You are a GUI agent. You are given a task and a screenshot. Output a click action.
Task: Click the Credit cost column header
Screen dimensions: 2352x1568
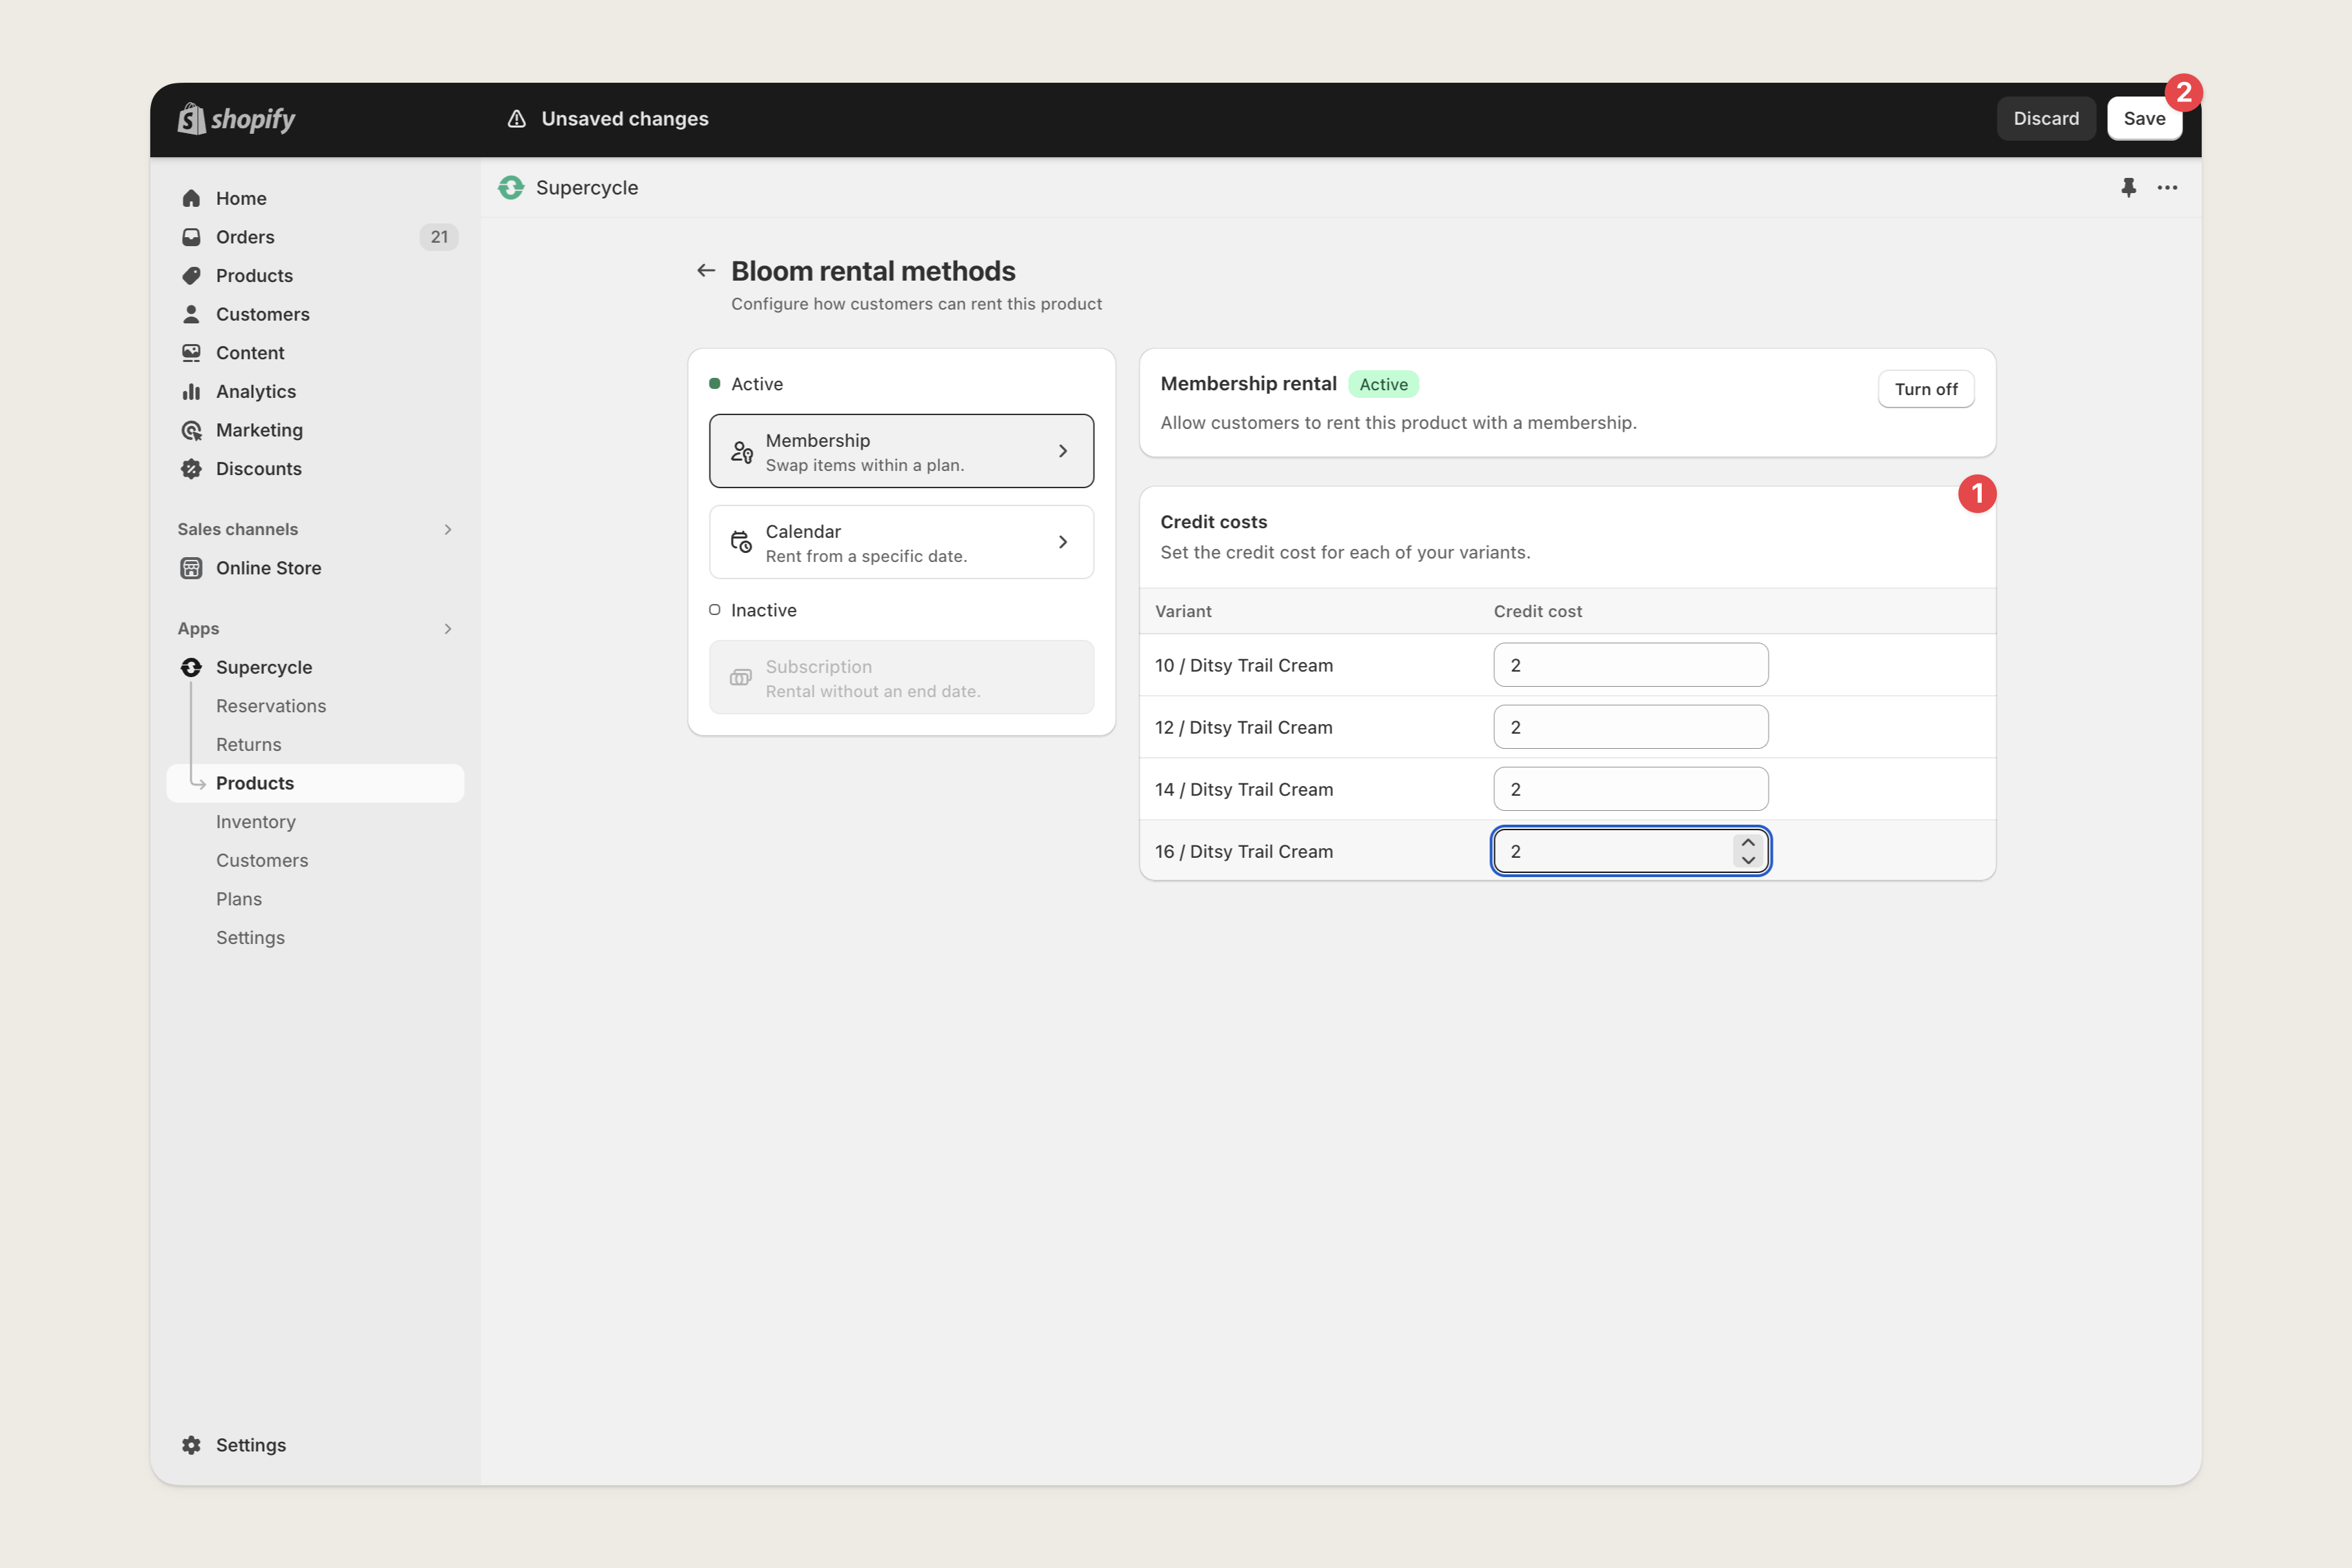1538,611
